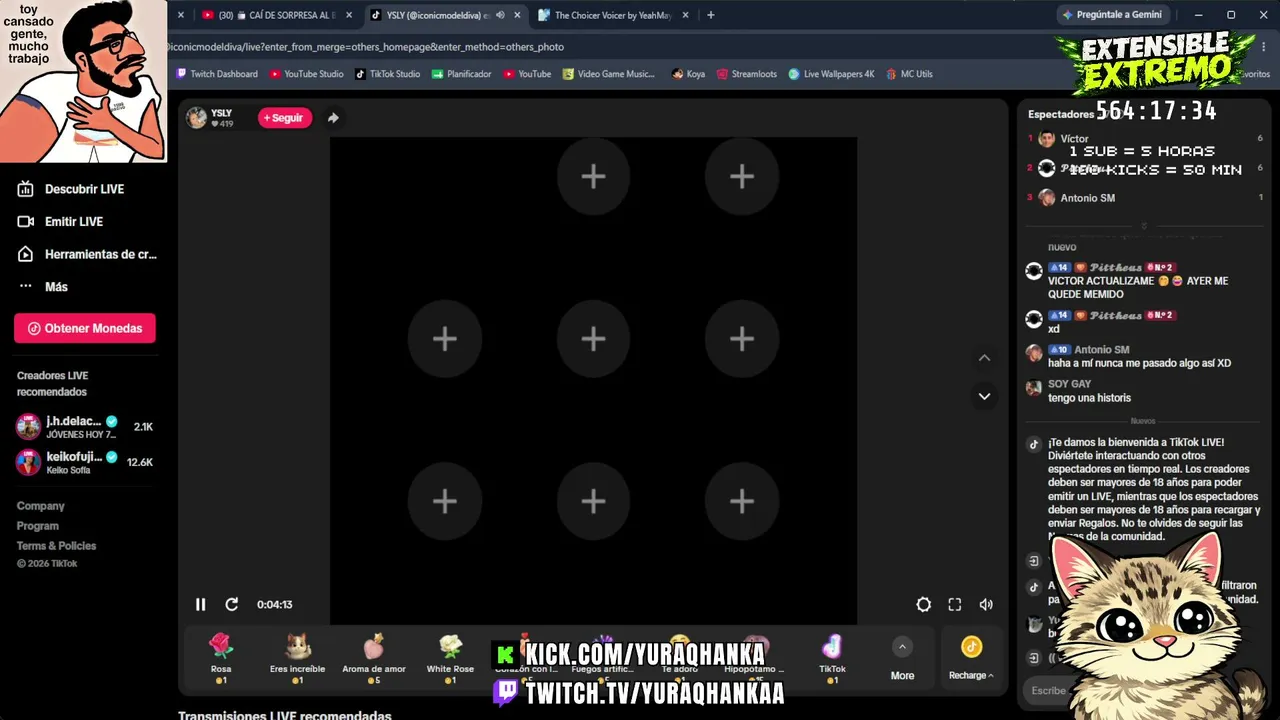
Task: Open the YSLY streamer avatar
Action: pos(197,118)
